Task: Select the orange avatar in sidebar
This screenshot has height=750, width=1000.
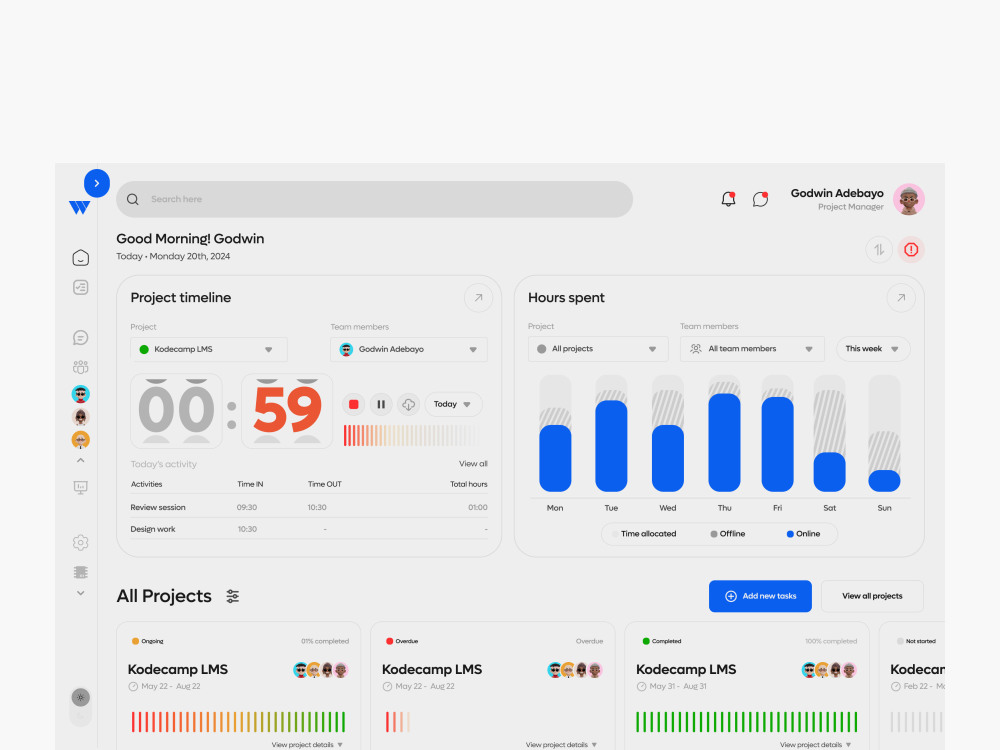Action: tap(80, 439)
